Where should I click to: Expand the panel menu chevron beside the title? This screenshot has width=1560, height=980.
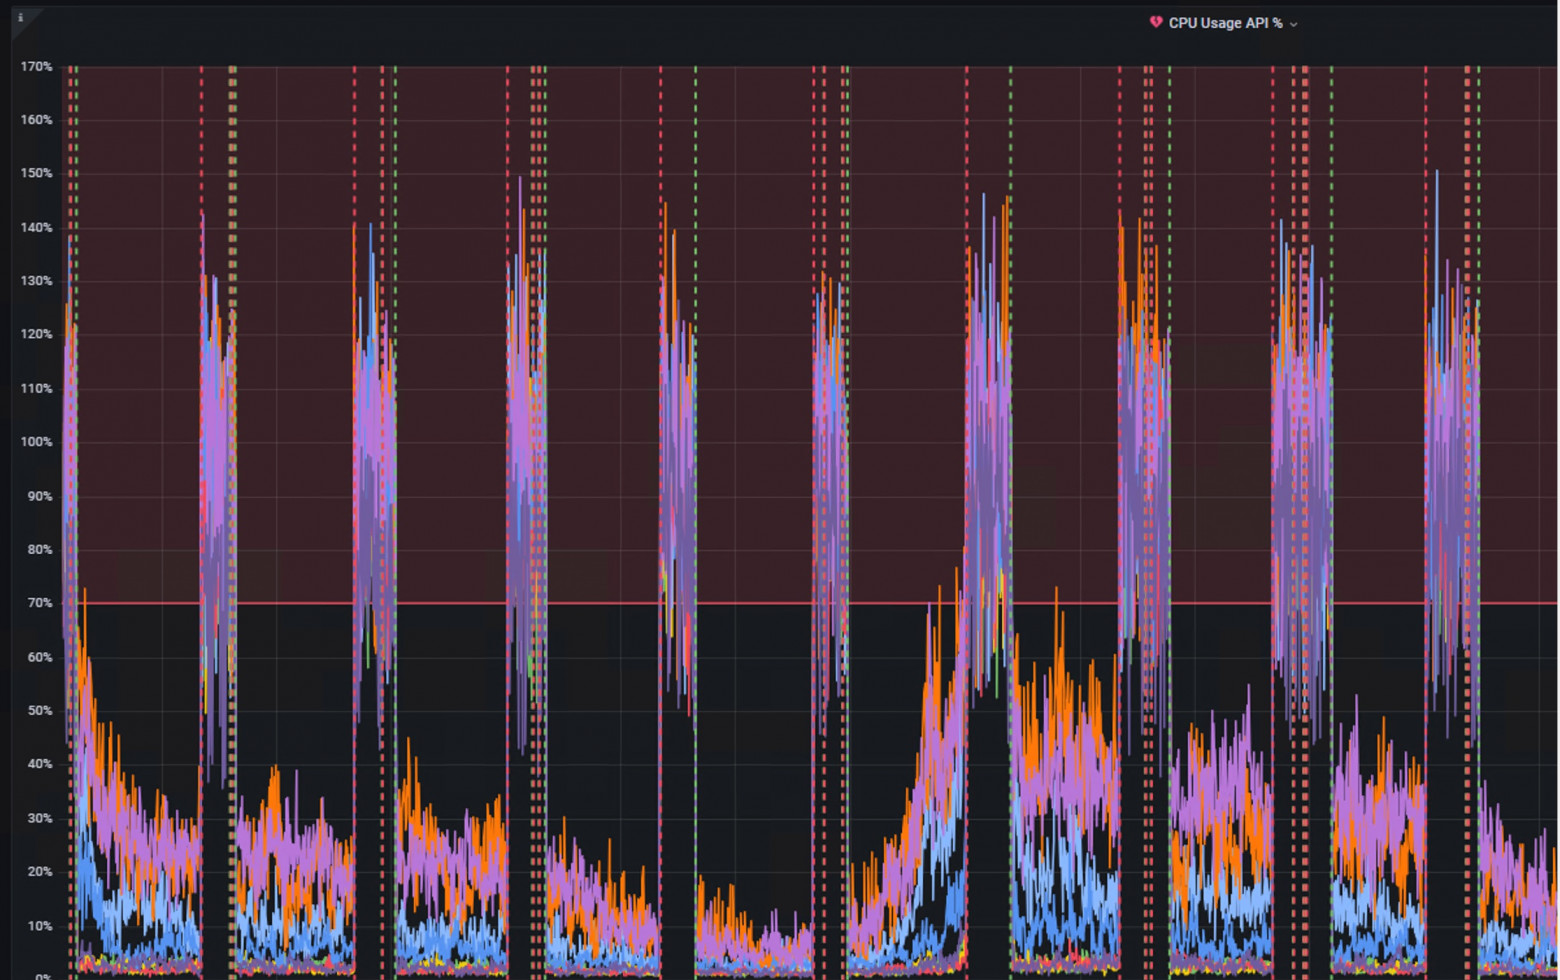[1293, 24]
